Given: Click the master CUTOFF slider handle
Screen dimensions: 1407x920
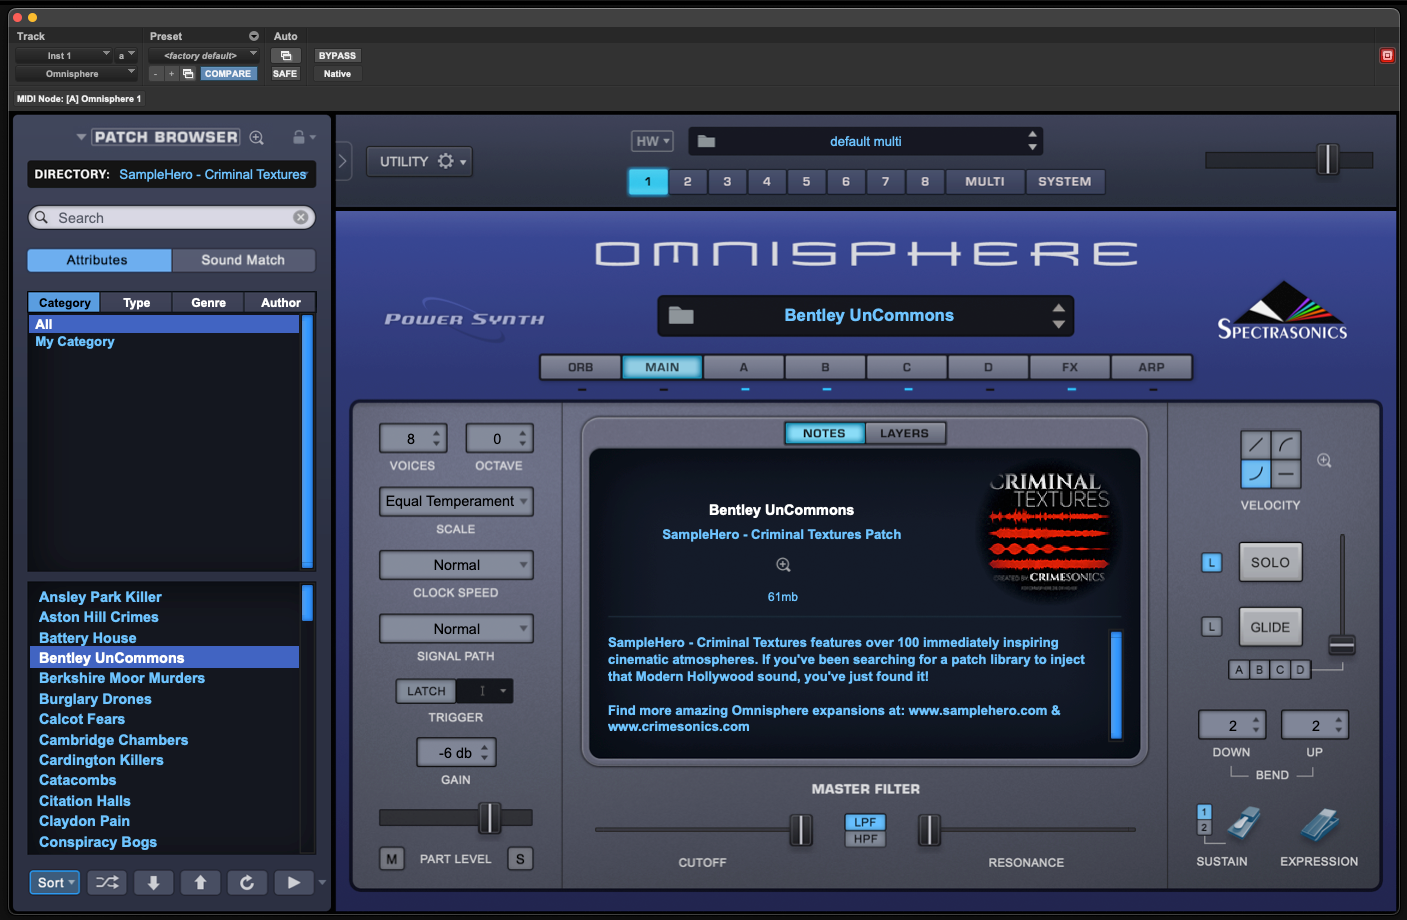Looking at the screenshot, I should click(x=801, y=829).
